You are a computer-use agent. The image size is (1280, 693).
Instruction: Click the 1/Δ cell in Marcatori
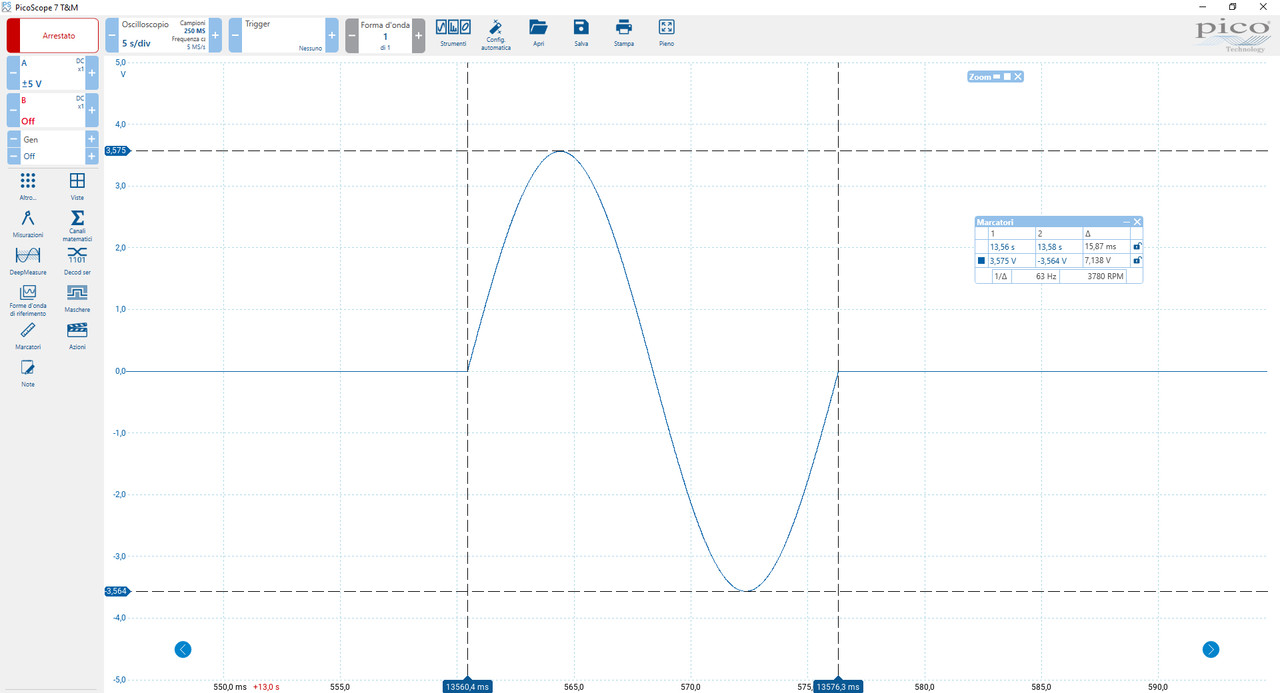[1000, 276]
